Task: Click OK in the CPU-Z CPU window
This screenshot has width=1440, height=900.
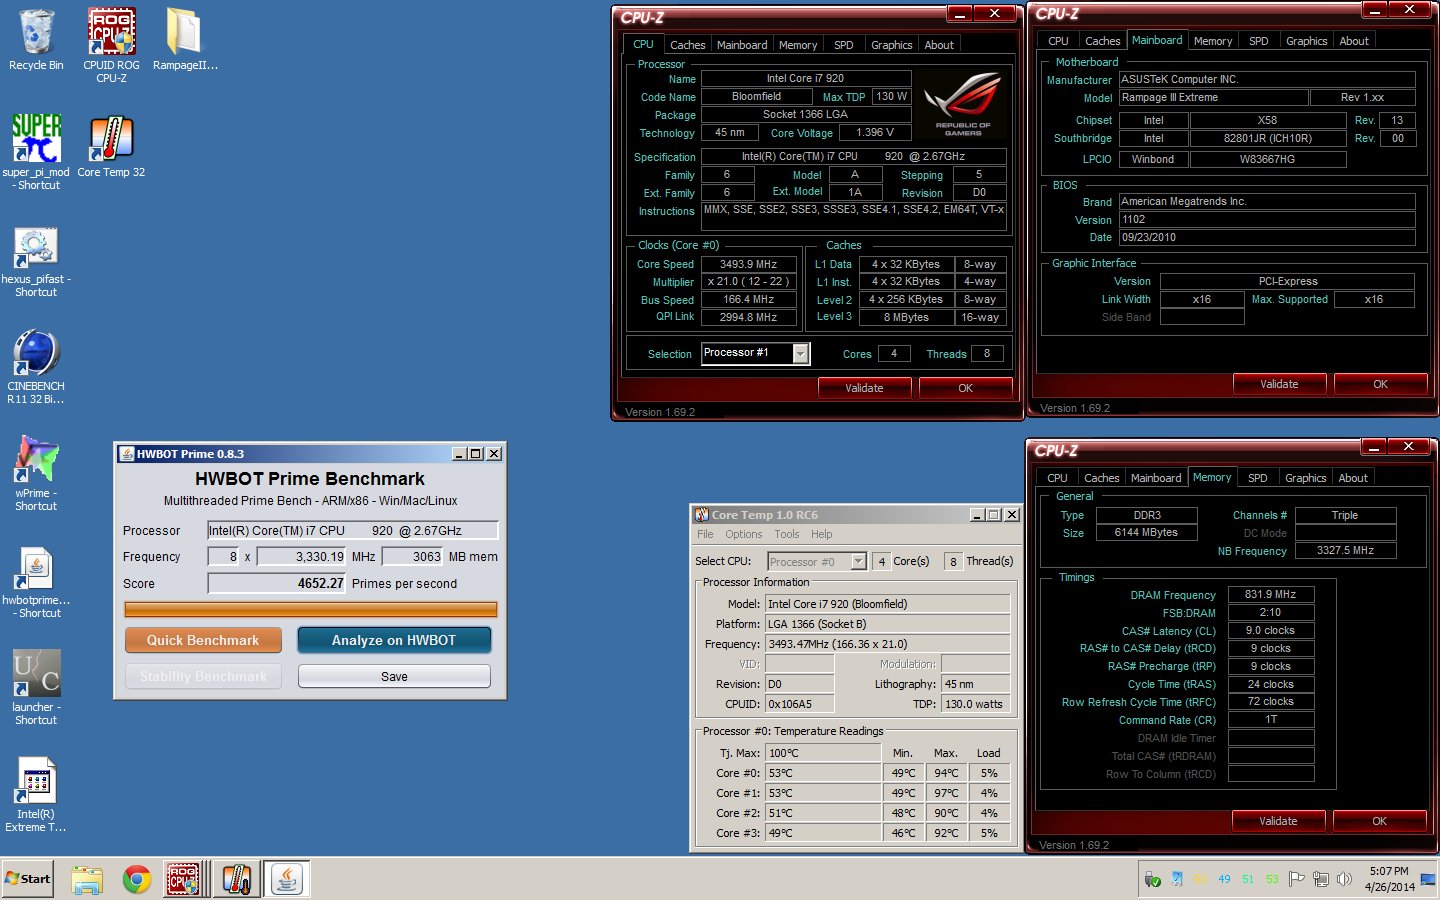Action: 965,388
